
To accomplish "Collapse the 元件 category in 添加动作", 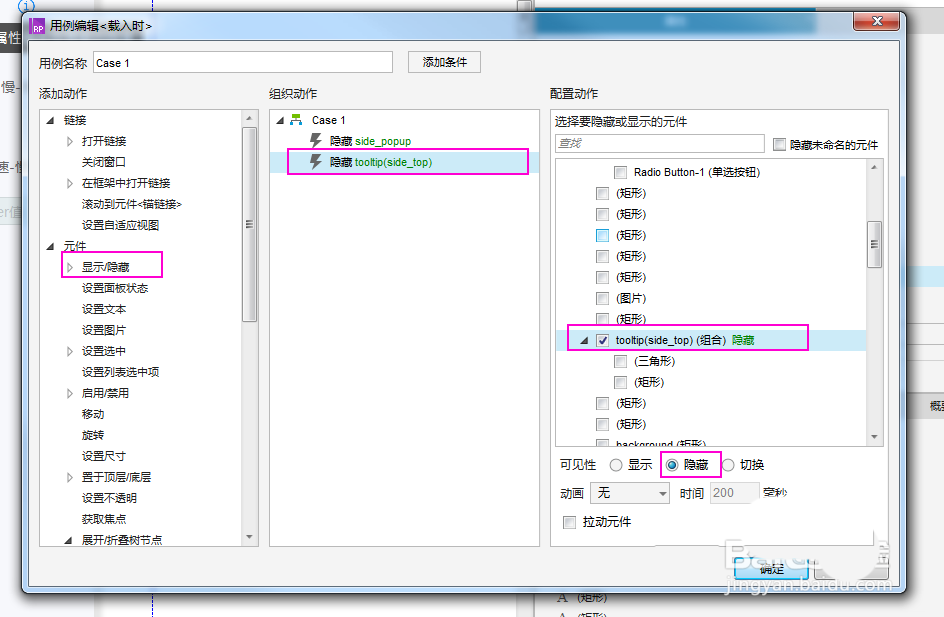I will (49, 245).
